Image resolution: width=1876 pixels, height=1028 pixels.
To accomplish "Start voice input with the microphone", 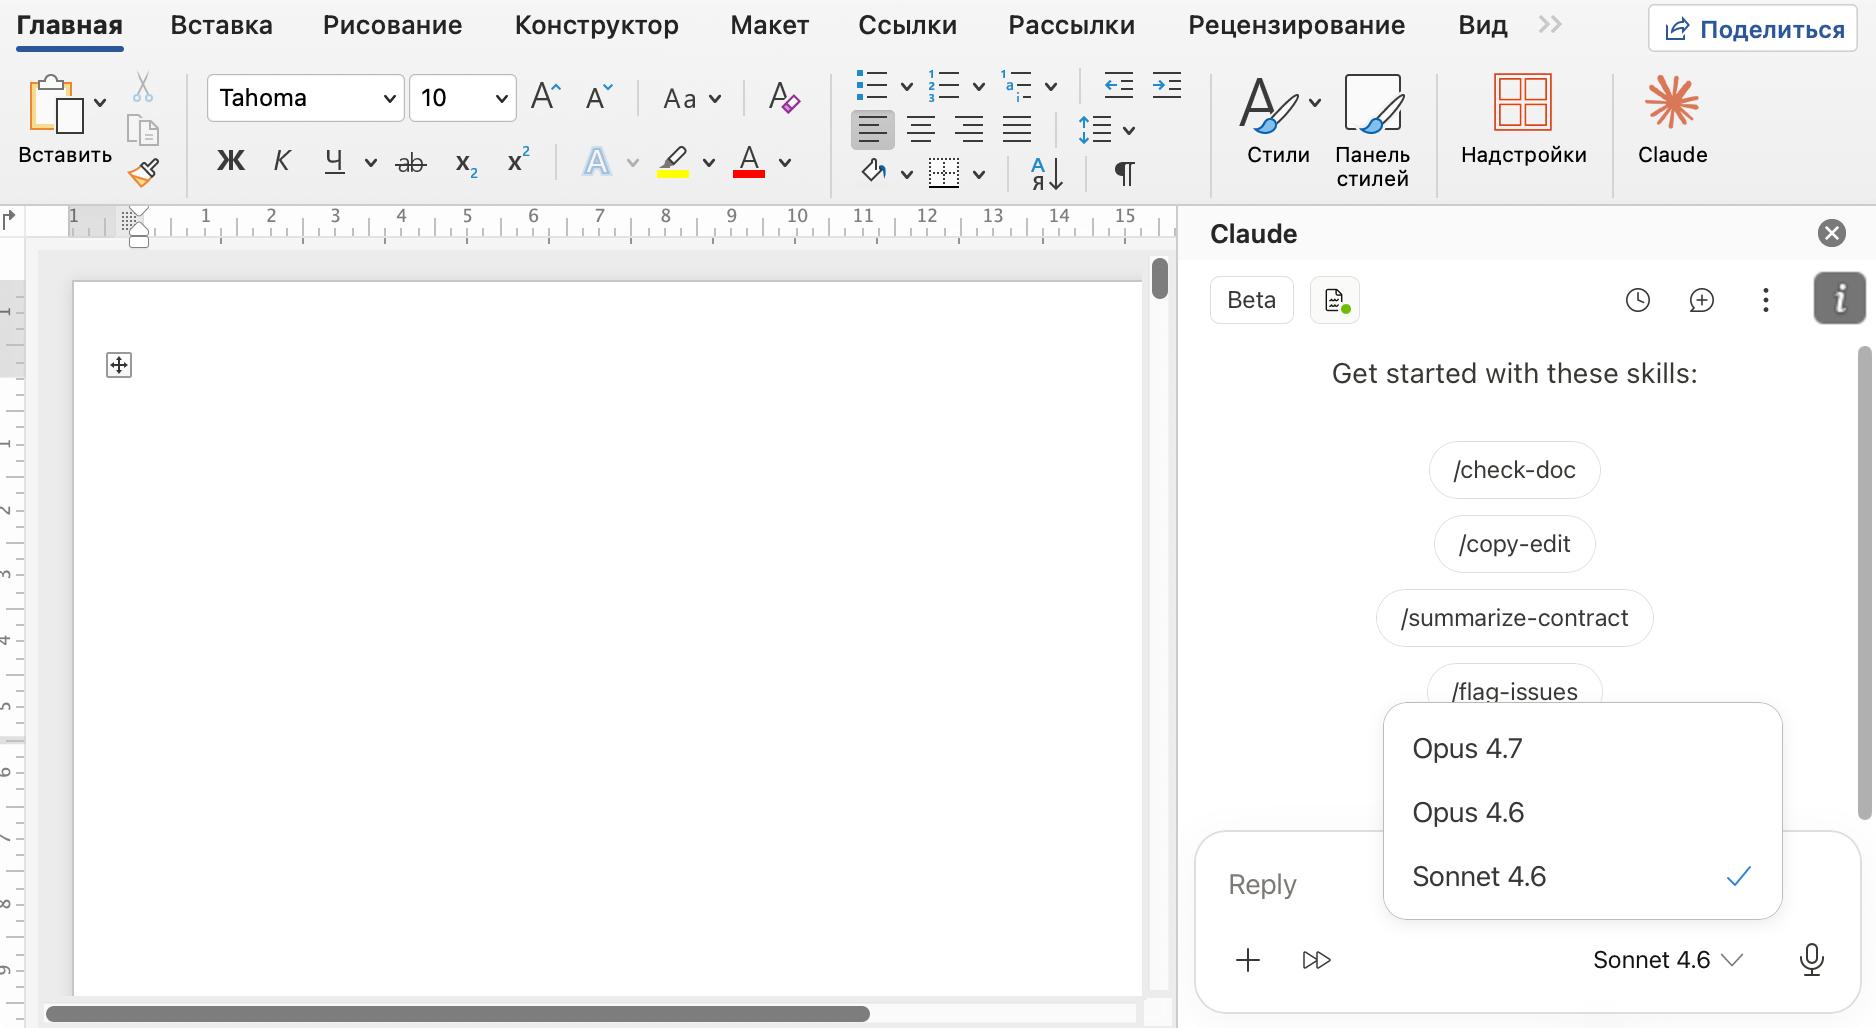I will pyautogui.click(x=1811, y=960).
